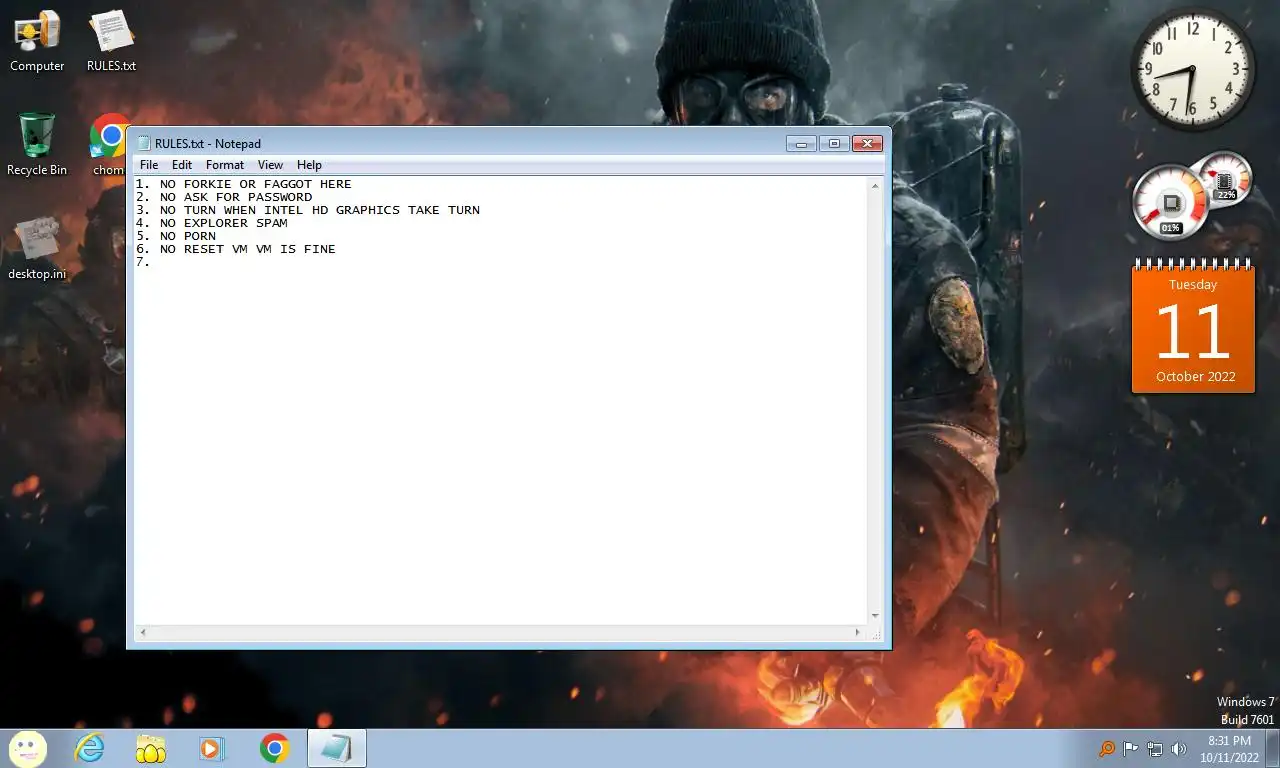Click the Show desktop strip at taskbar end

(1273, 748)
